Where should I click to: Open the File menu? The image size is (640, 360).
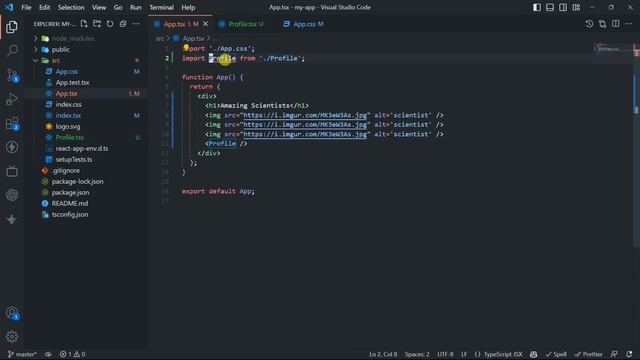[x=26, y=7]
